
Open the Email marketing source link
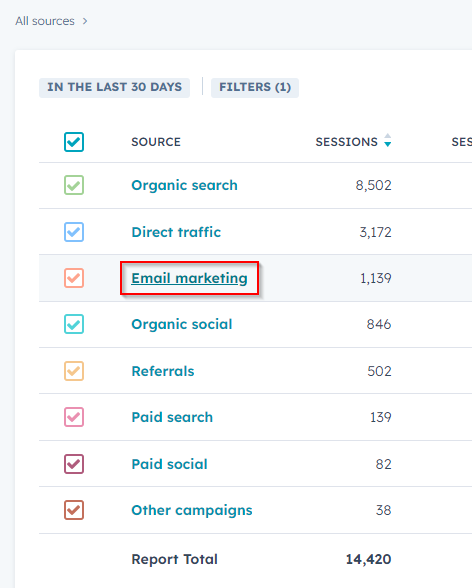[x=189, y=278]
